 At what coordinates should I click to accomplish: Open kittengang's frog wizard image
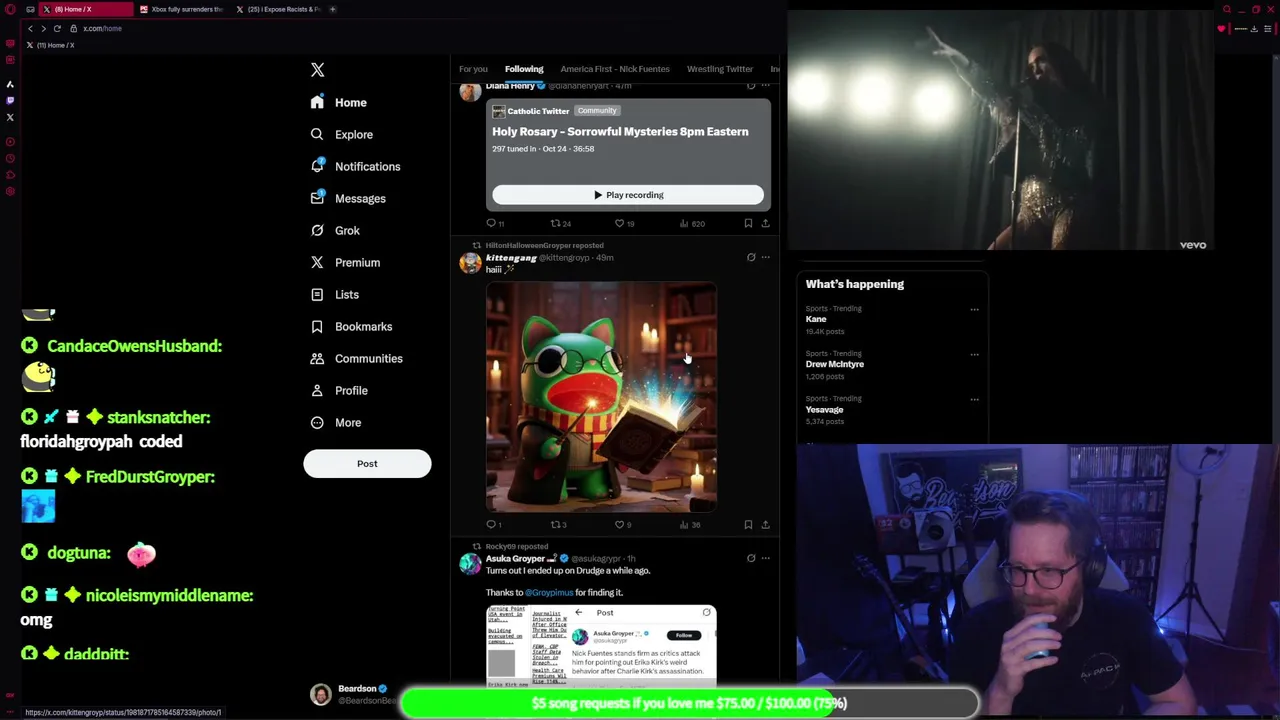pyautogui.click(x=601, y=398)
